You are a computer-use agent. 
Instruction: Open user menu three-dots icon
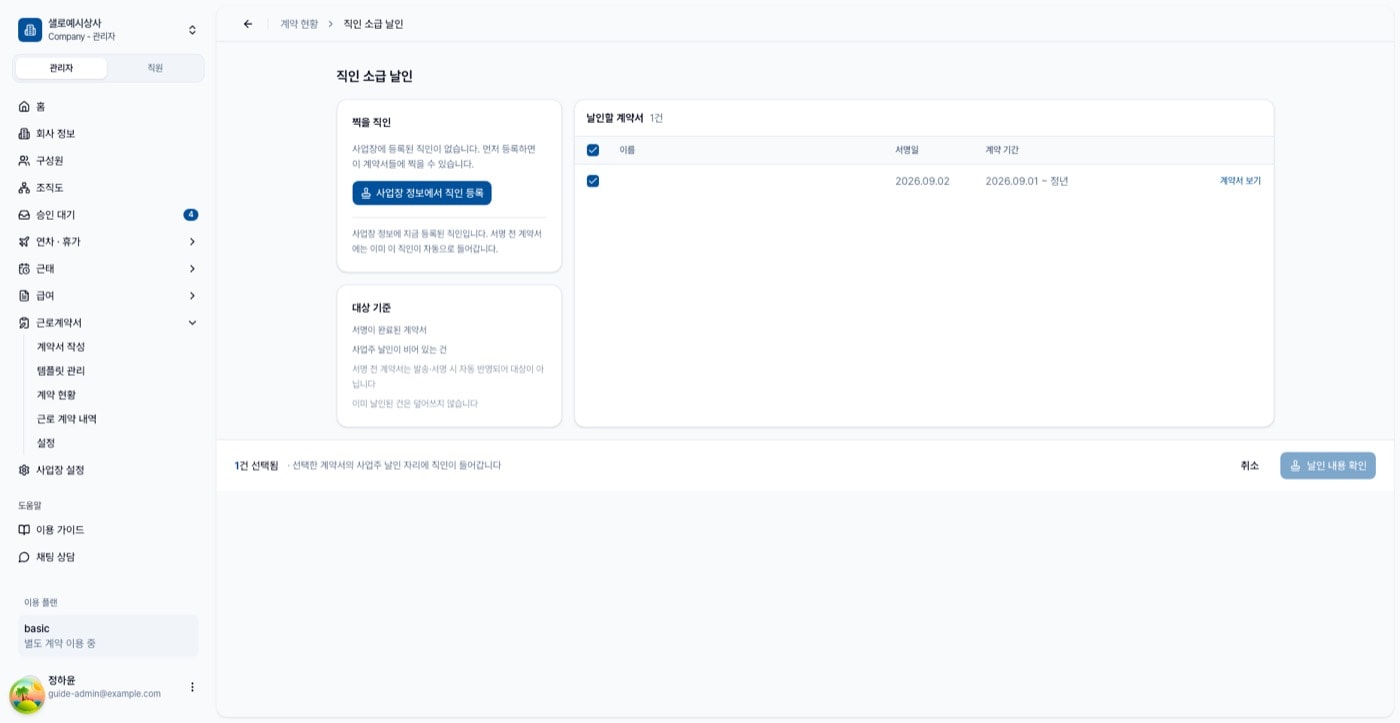coord(192,687)
